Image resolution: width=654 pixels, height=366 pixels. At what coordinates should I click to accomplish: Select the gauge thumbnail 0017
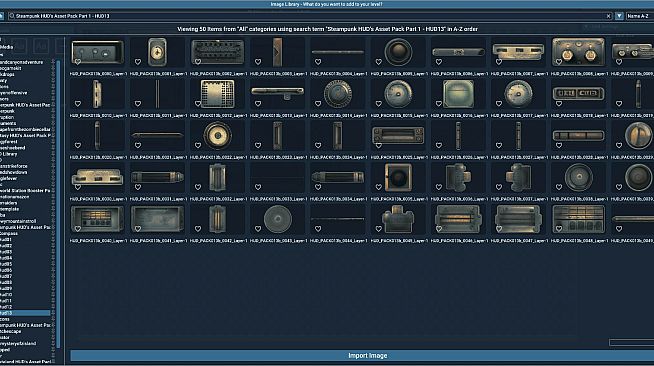coord(518,94)
